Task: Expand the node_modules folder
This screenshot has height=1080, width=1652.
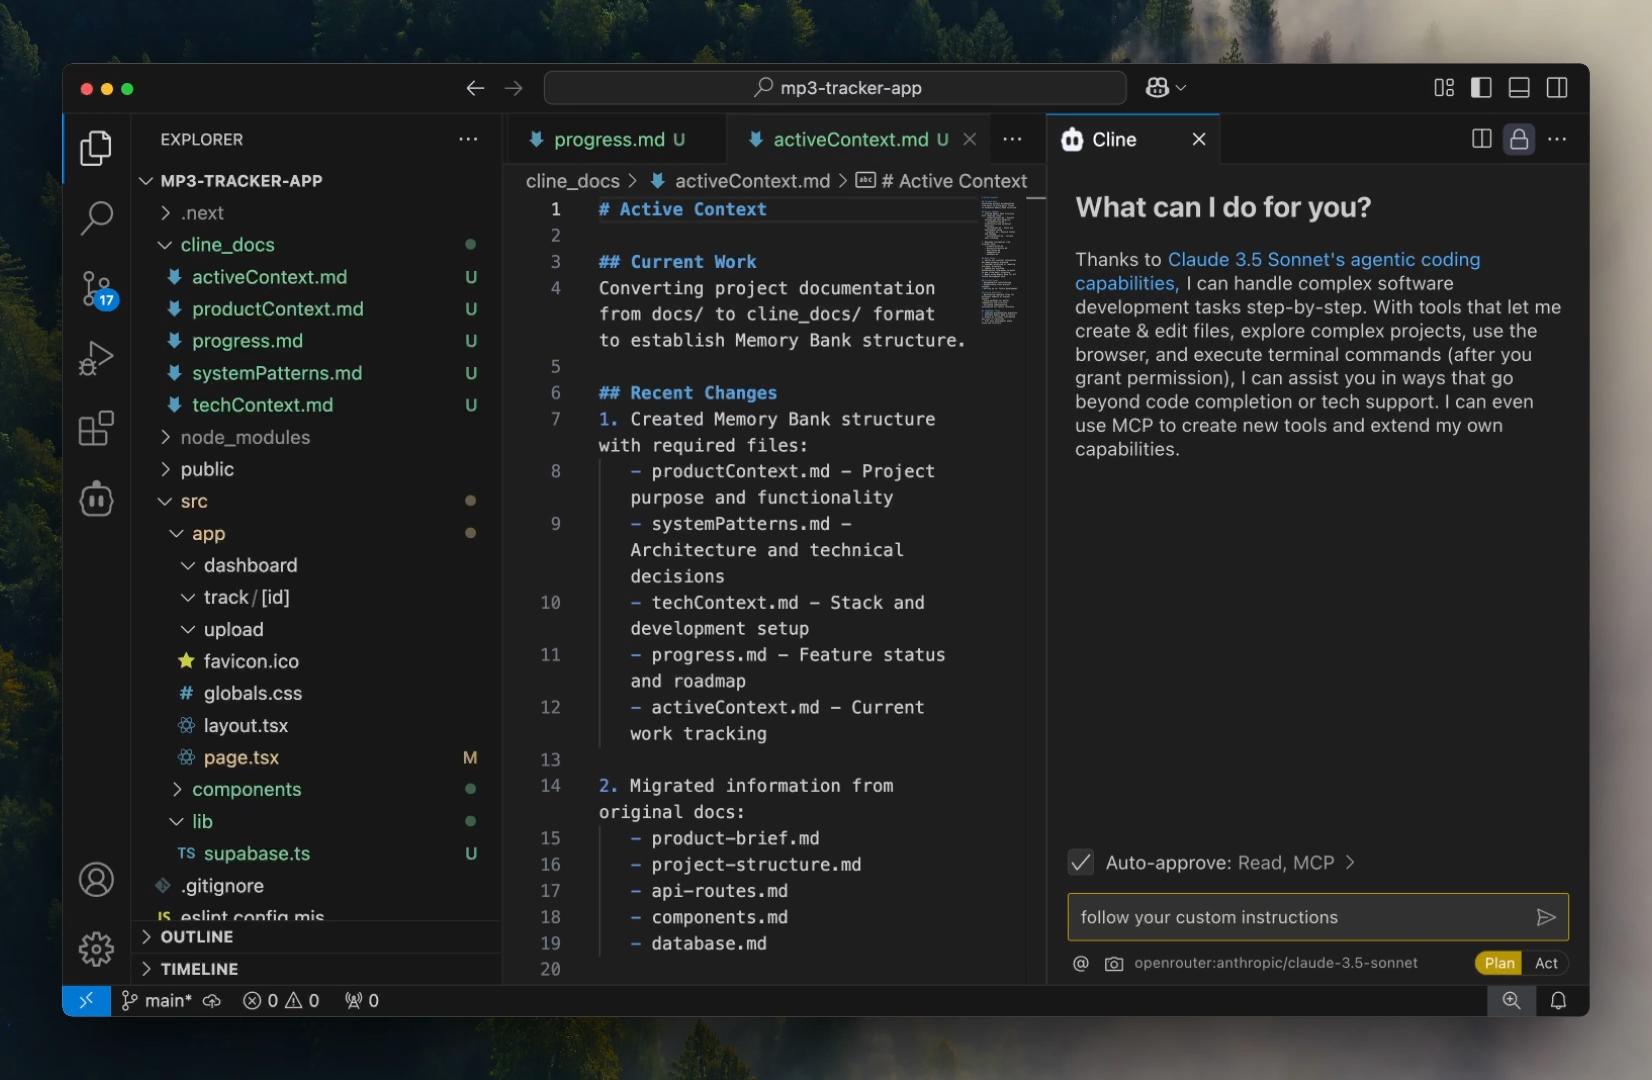Action: 244,437
